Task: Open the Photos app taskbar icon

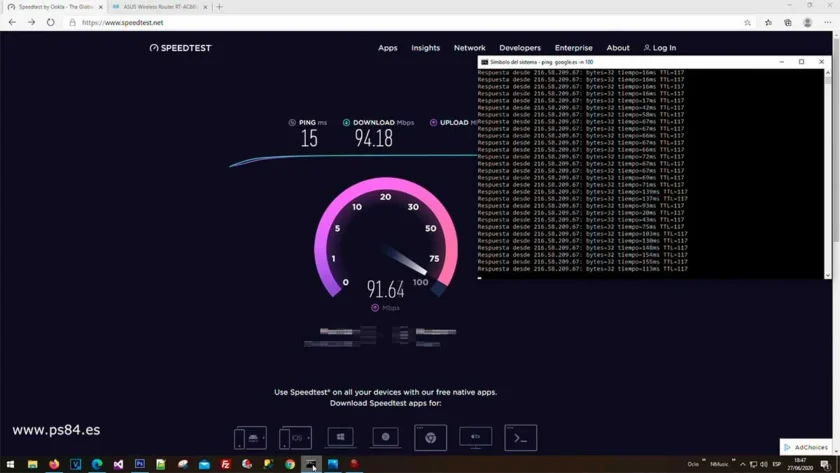Action: click(333, 464)
